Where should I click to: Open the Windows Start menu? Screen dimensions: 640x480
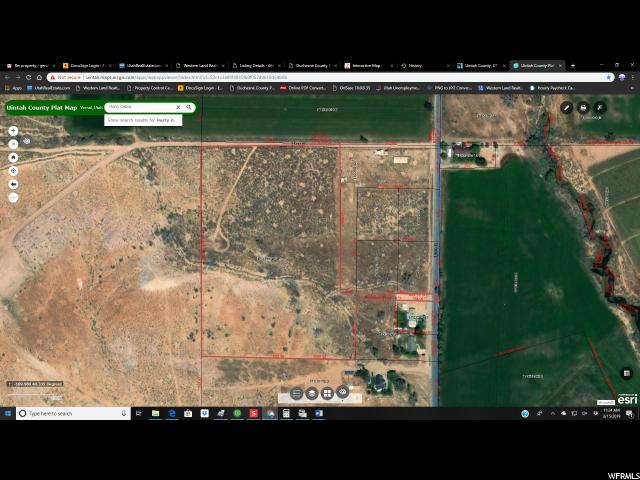tap(8, 413)
